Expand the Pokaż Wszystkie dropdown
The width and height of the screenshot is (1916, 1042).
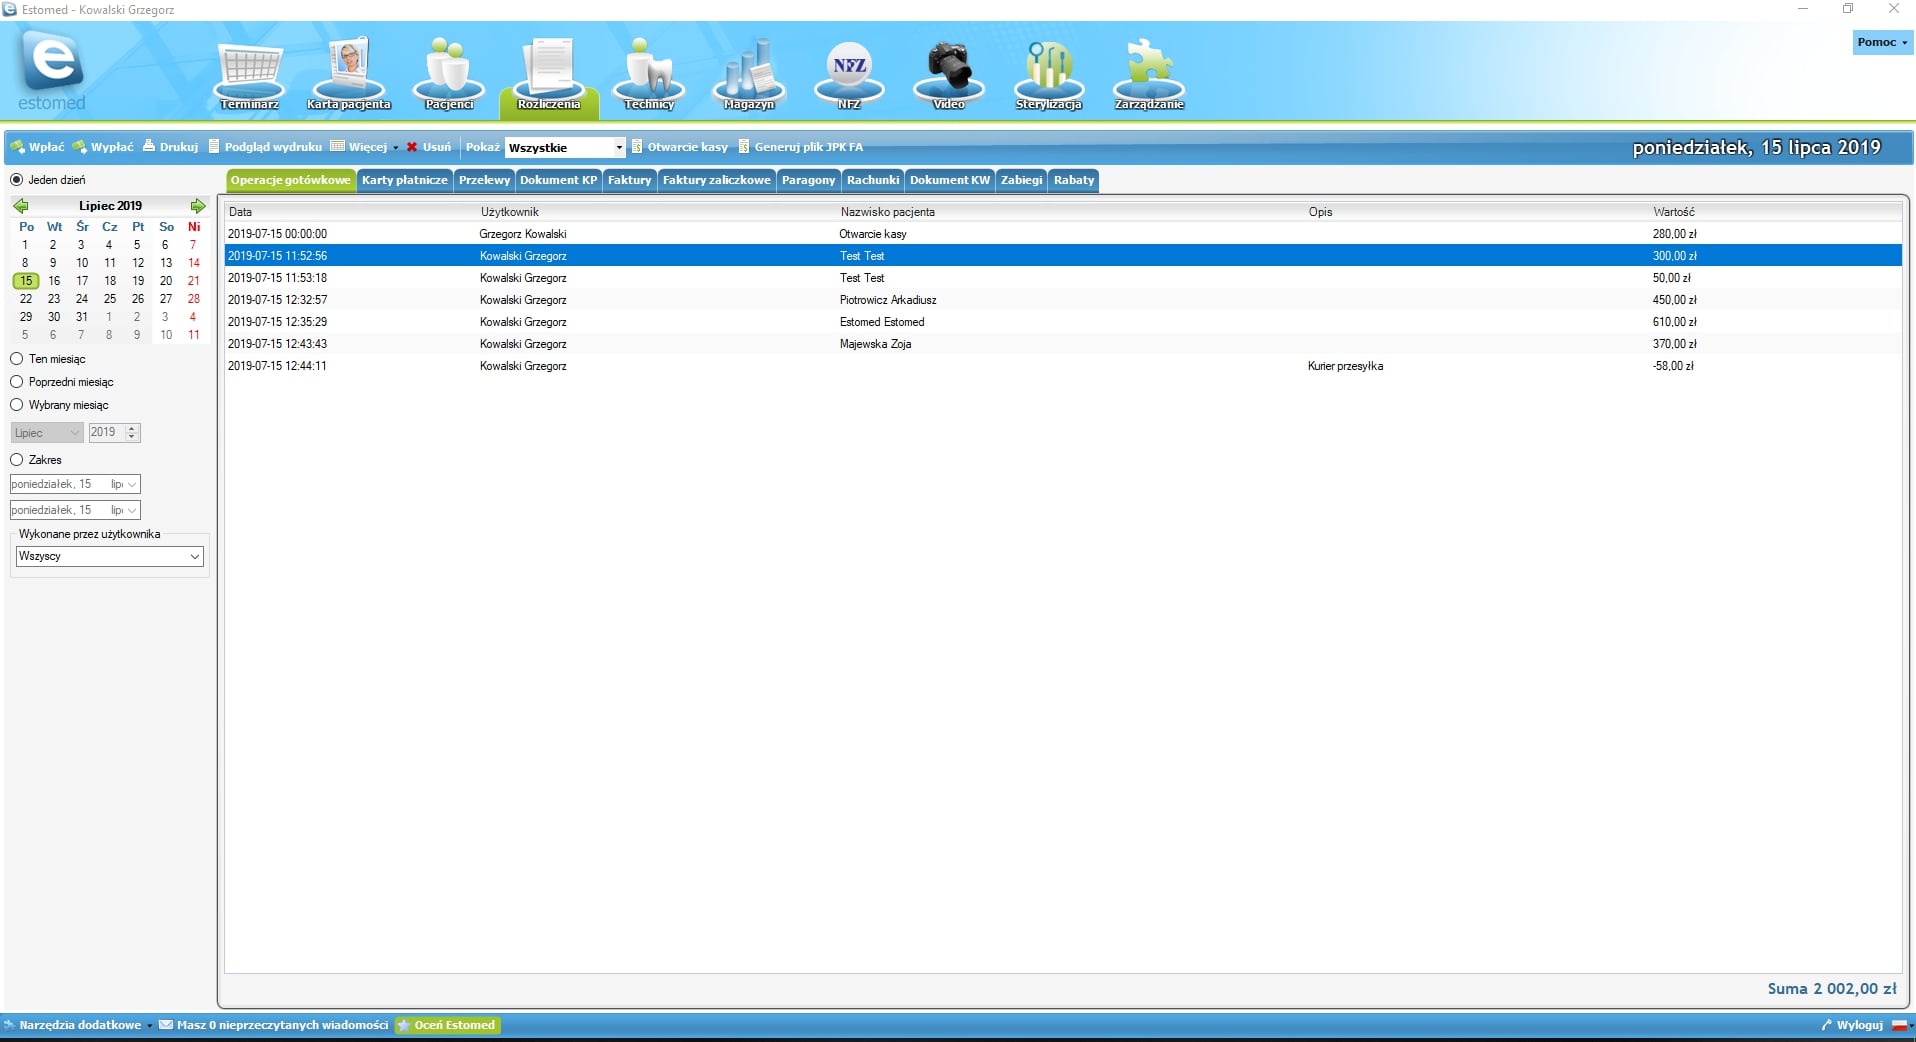(618, 148)
